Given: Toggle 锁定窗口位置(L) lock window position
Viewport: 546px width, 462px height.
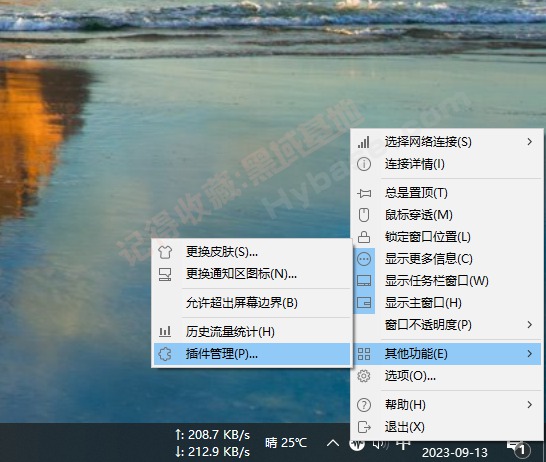Looking at the screenshot, I should coord(447,237).
